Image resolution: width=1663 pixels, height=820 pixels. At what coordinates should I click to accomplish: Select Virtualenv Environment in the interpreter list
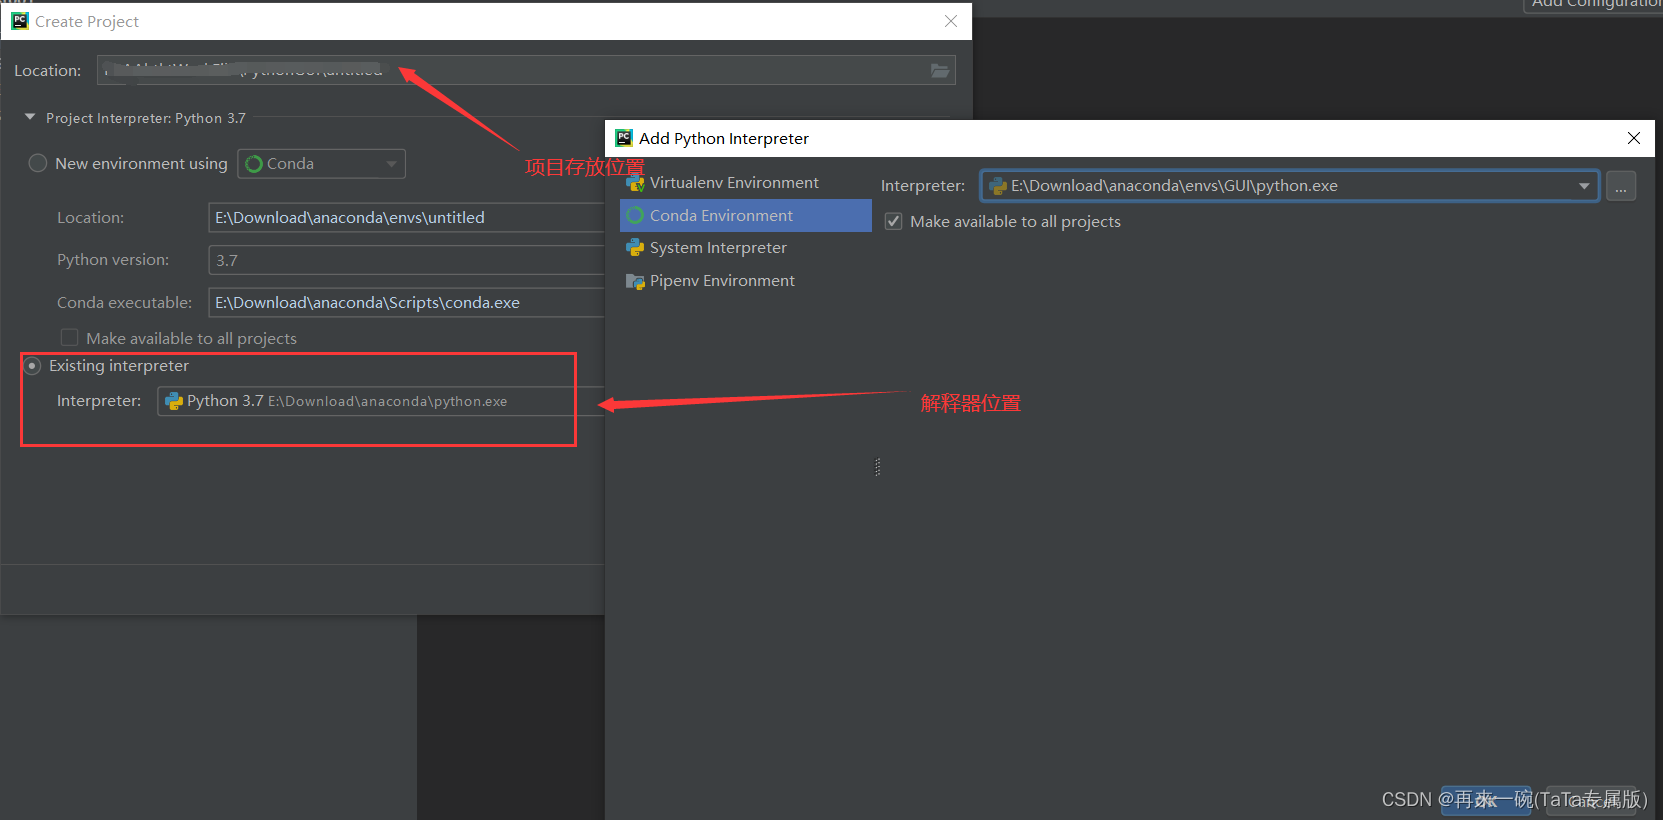click(x=746, y=183)
